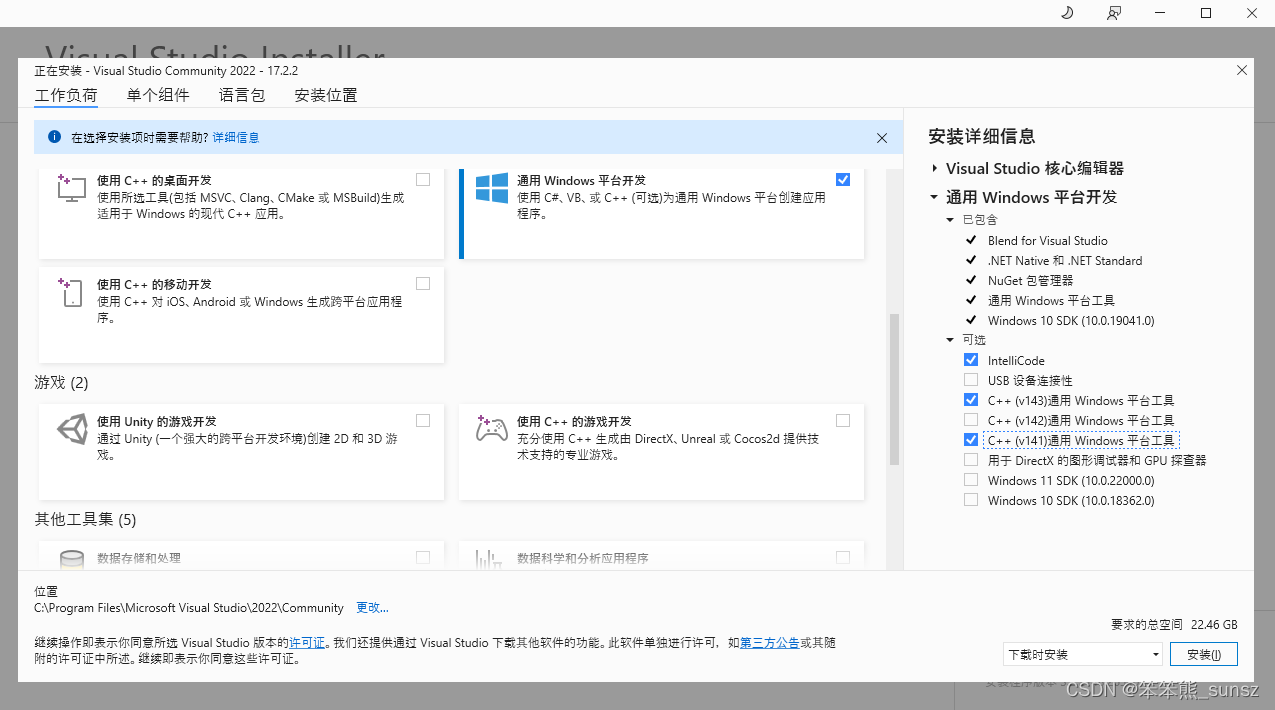This screenshot has width=1275, height=710.
Task: Click the install path C:\Program Files text
Action: pos(189,608)
